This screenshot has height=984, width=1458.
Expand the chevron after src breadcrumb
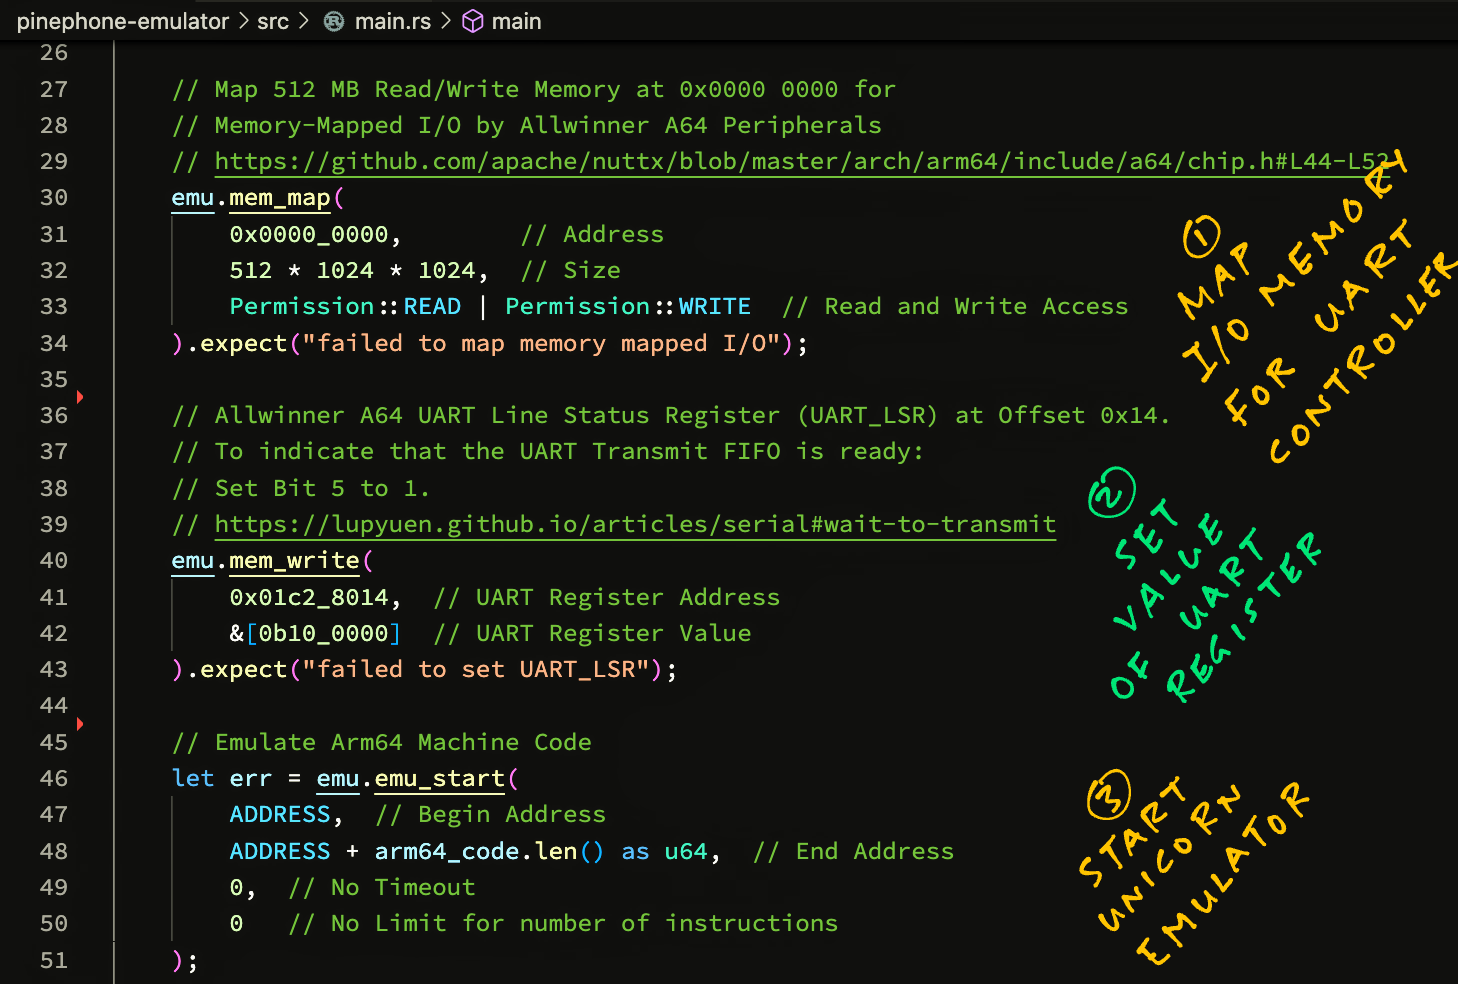click(303, 21)
